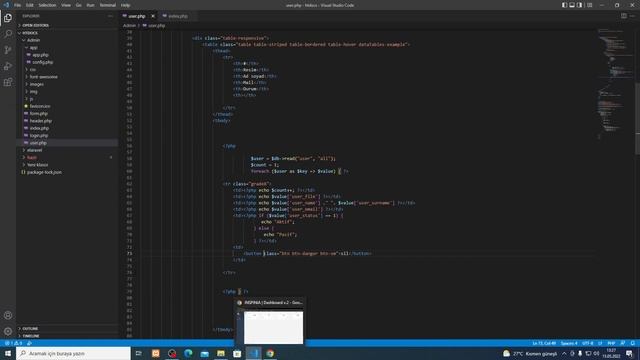Expand the Timeline section
This screenshot has width=640, height=360.
point(68,336)
